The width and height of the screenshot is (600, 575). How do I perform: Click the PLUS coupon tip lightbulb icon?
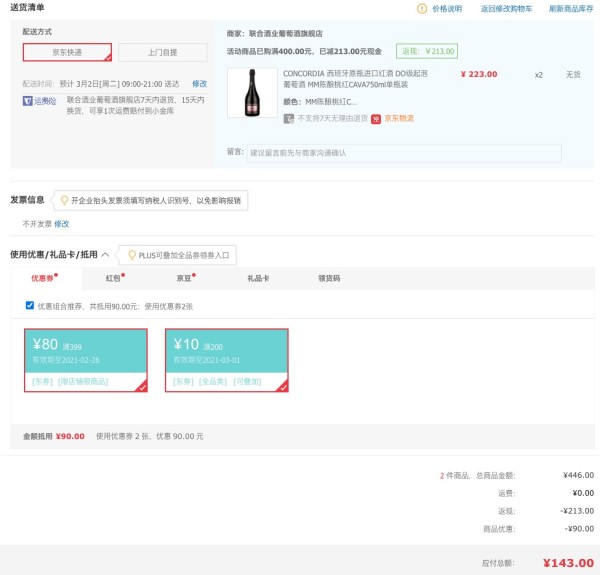click(x=132, y=255)
